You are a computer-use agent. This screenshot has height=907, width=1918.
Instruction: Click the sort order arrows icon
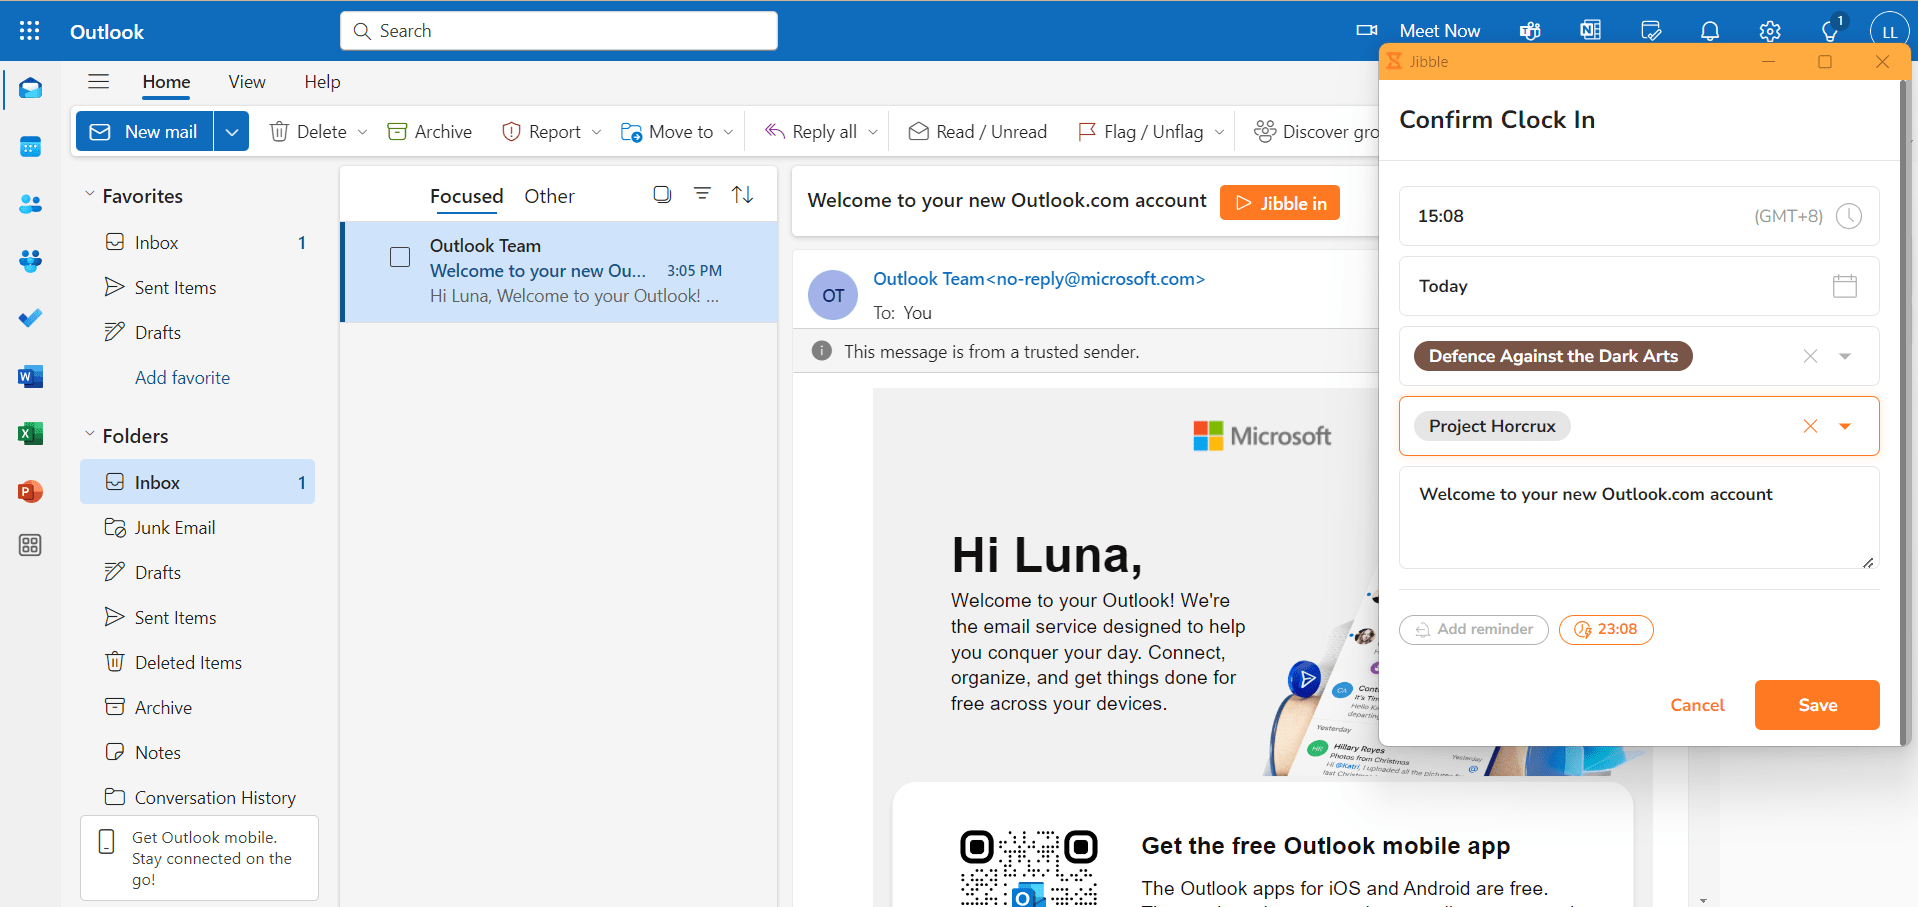coord(742,194)
